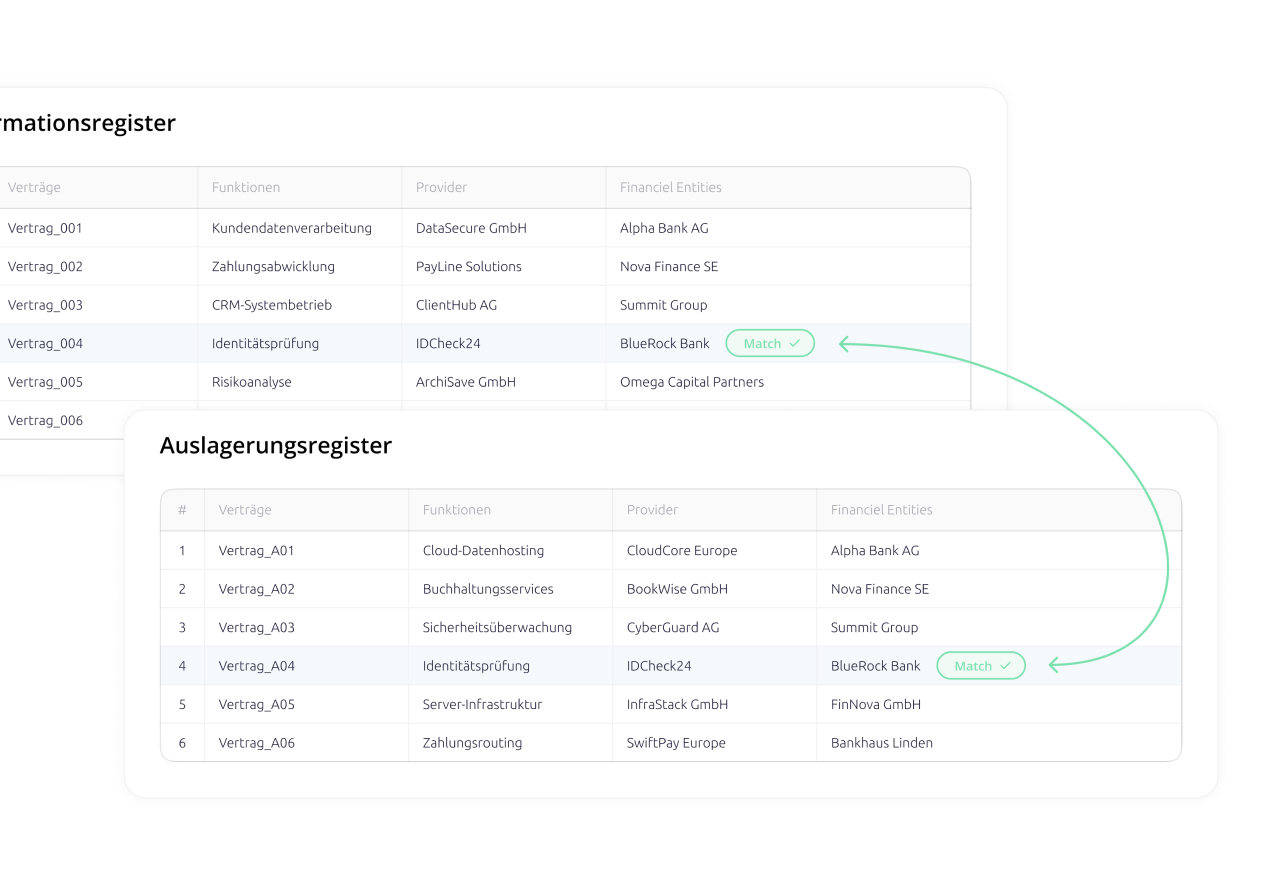The image size is (1272, 876).
Task: Click the Match badge in the Vertrag_A04 row
Action: (x=981, y=666)
